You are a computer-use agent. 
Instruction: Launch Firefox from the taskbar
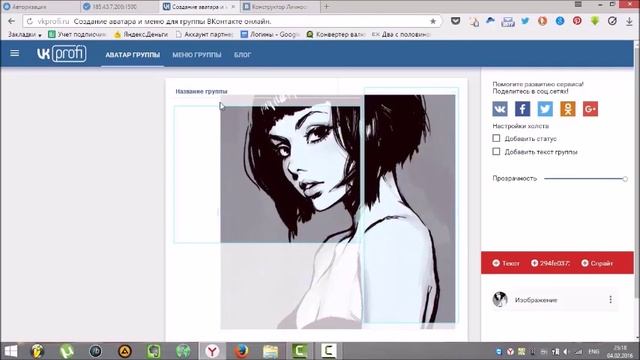coord(241,351)
